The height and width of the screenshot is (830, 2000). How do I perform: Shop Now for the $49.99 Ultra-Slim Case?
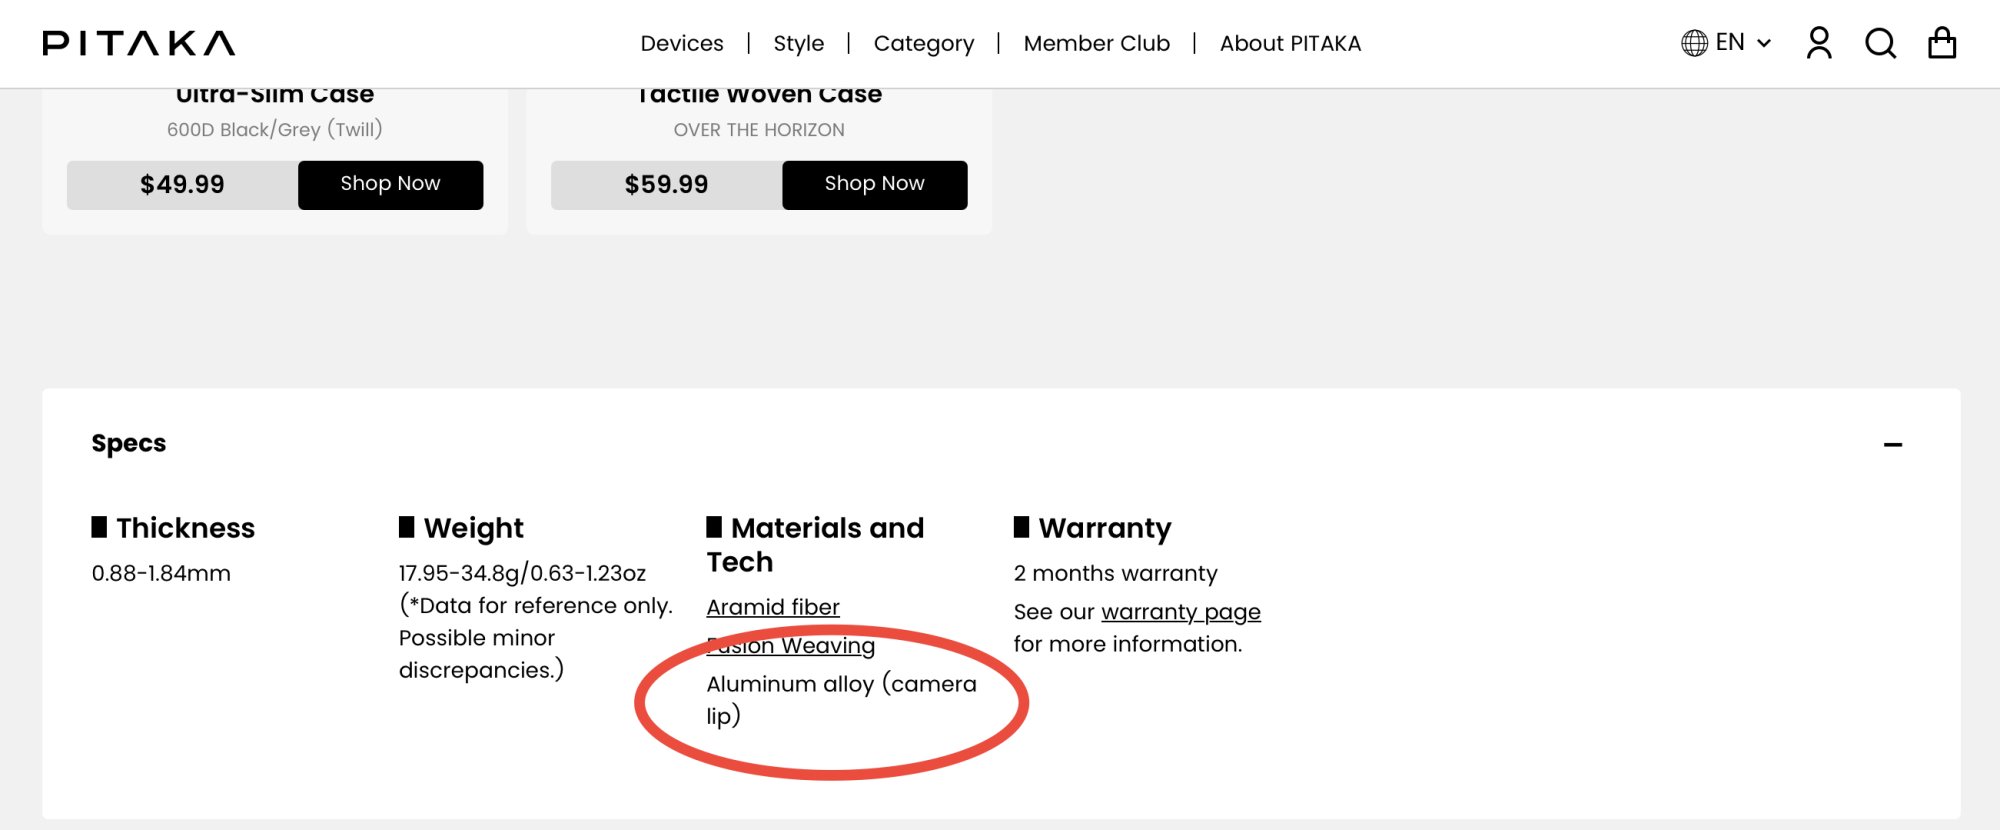tap(390, 185)
